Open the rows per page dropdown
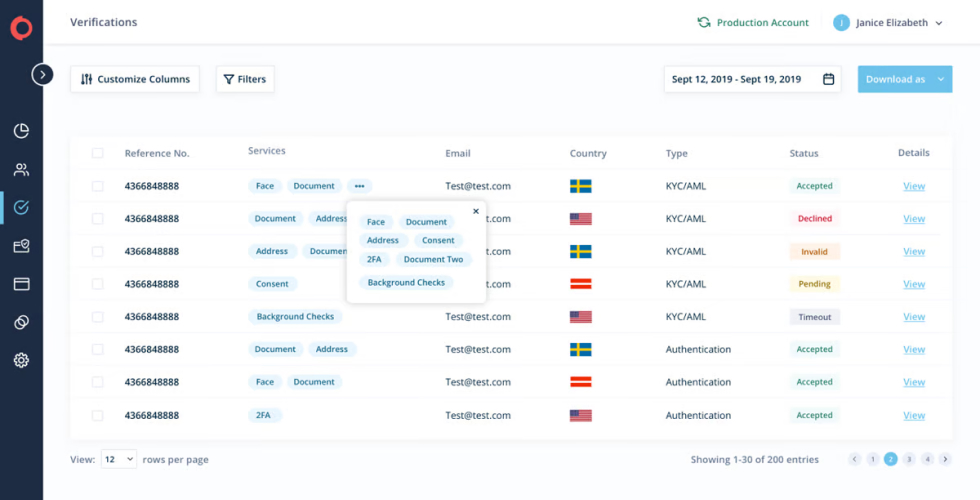The height and width of the screenshot is (500, 980). coord(119,459)
